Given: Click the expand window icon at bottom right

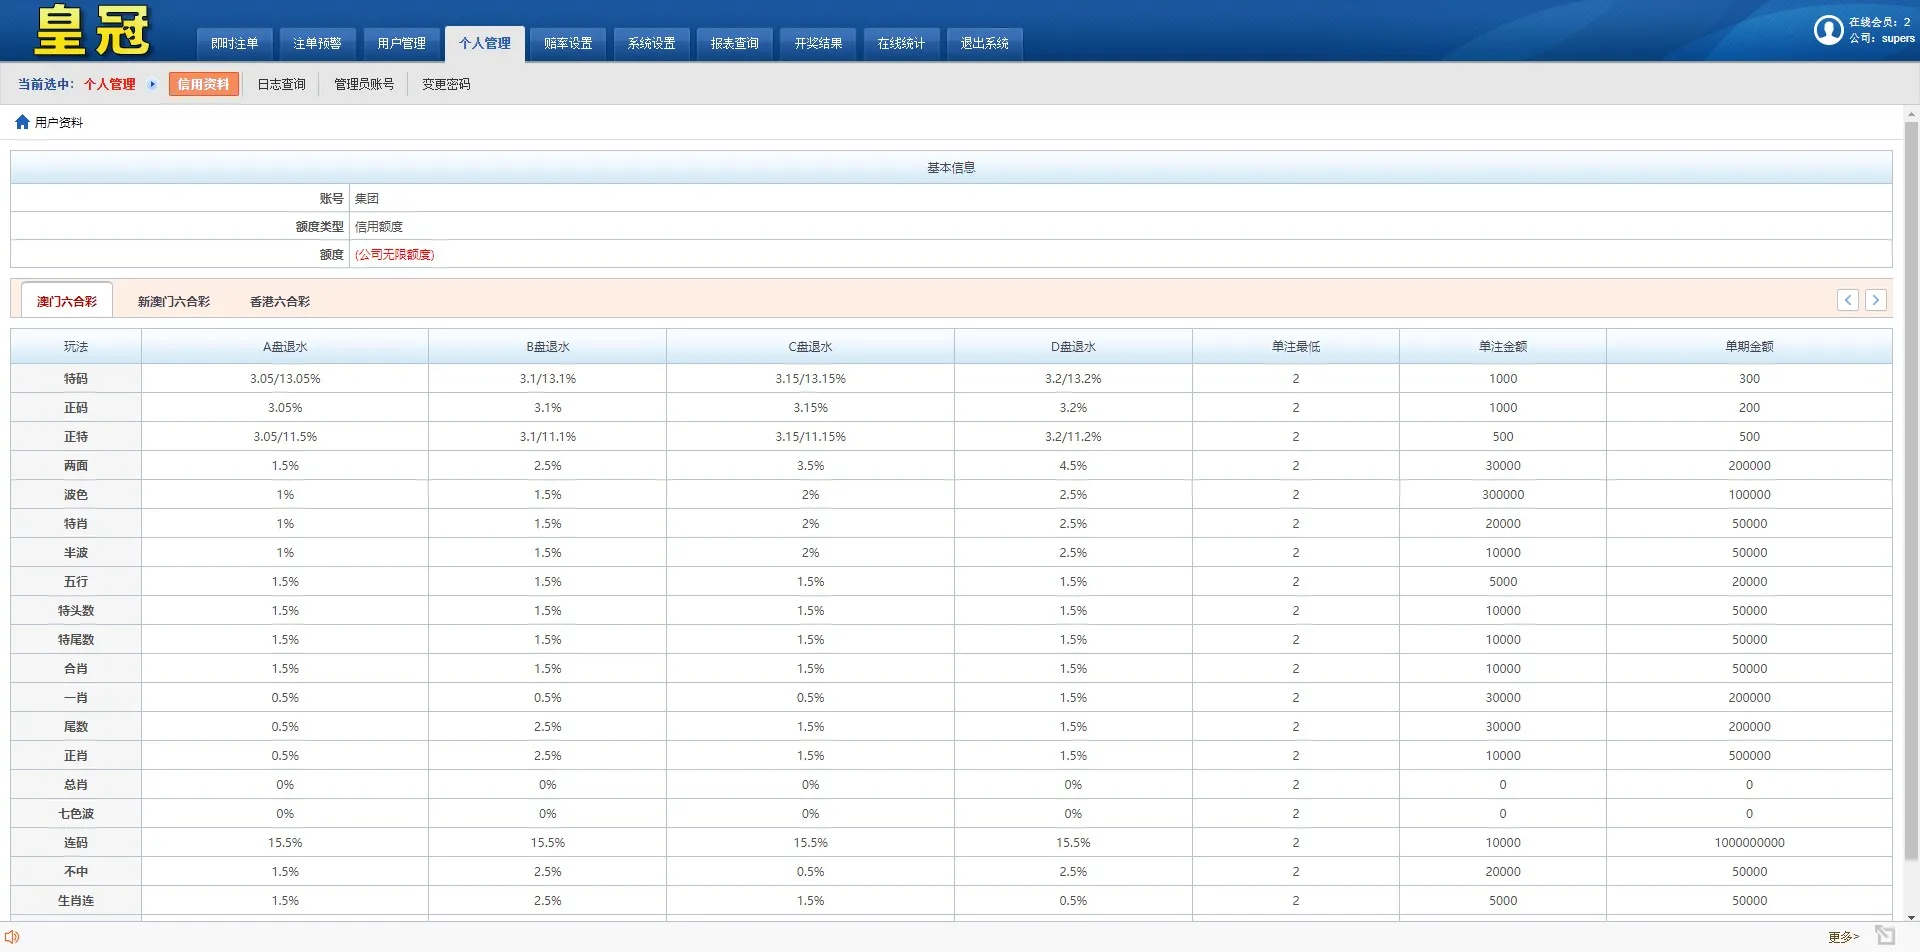Looking at the screenshot, I should [1885, 936].
